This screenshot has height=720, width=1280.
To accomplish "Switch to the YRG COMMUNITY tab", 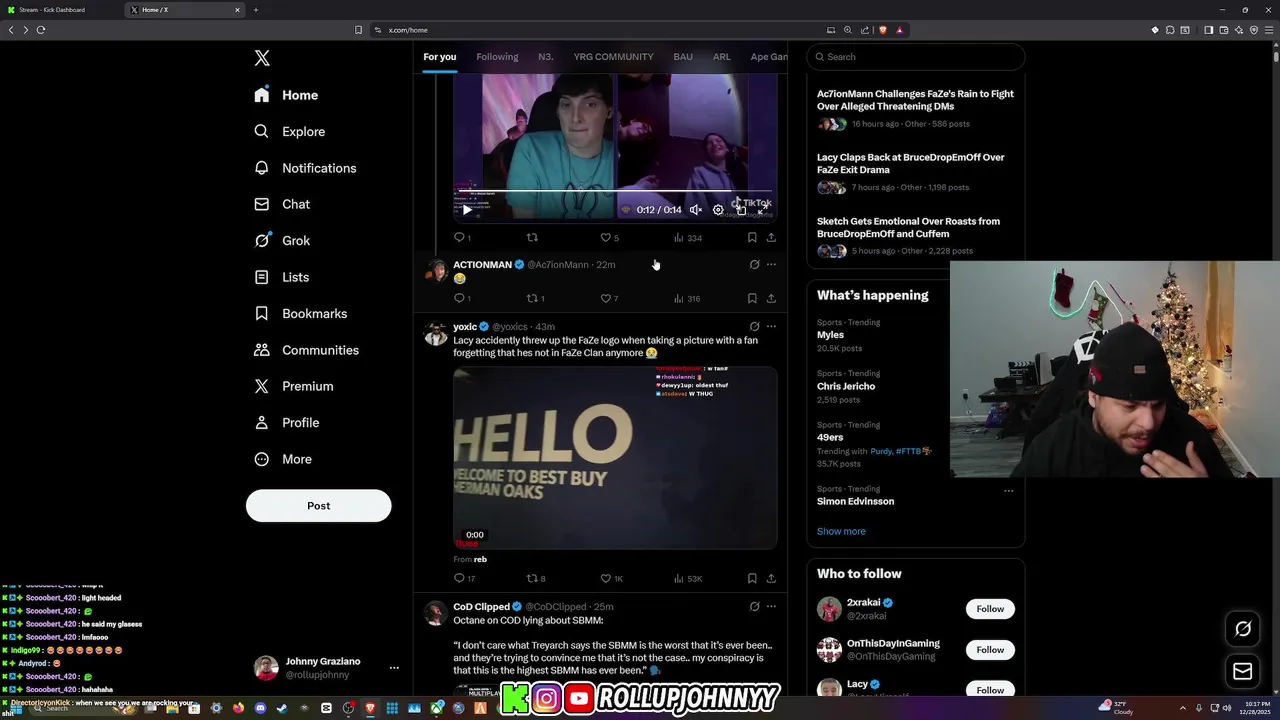I will point(613,57).
